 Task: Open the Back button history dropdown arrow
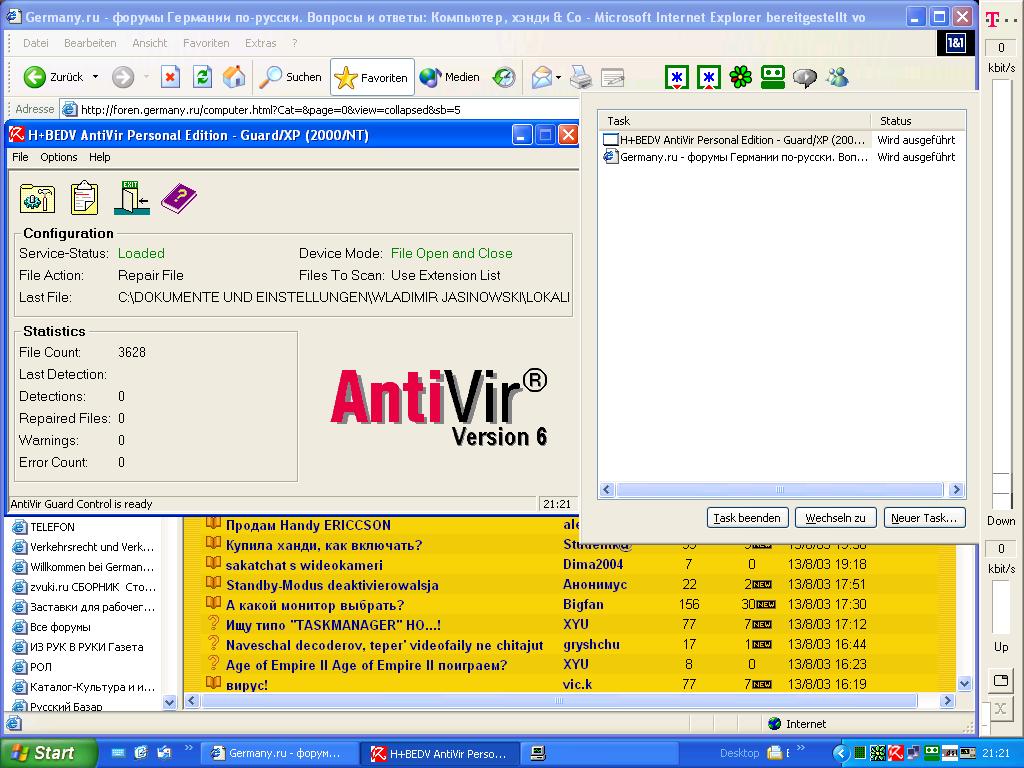95,77
